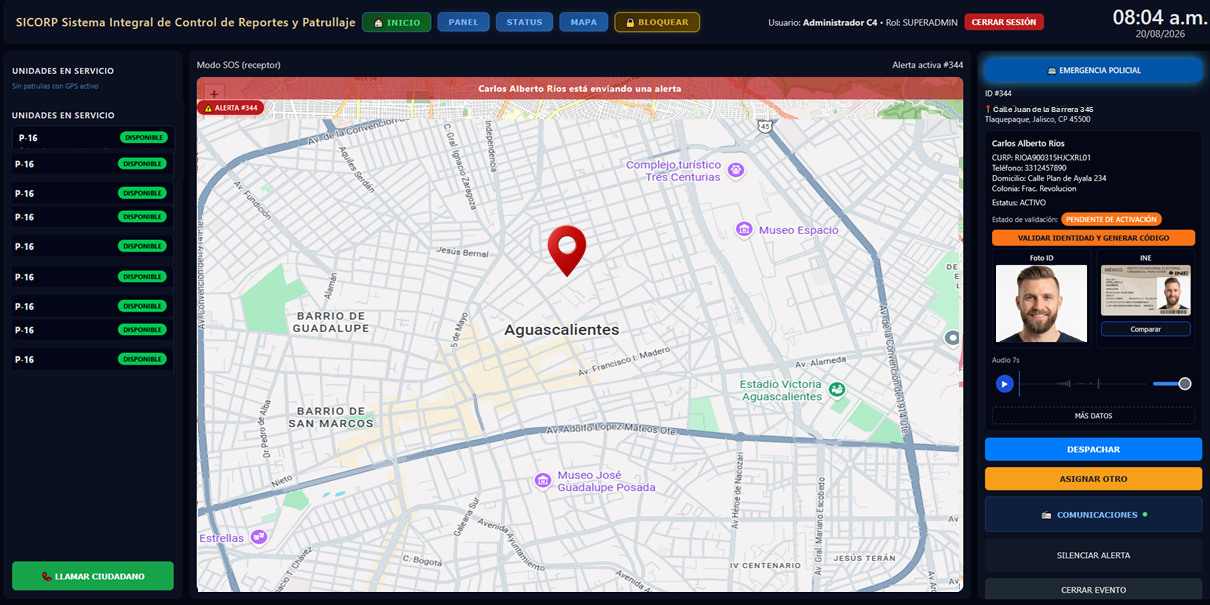1210x605 pixels.
Task: Click the PENDIENTE DE ACTIVACIÓN status badge
Action: (1111, 219)
